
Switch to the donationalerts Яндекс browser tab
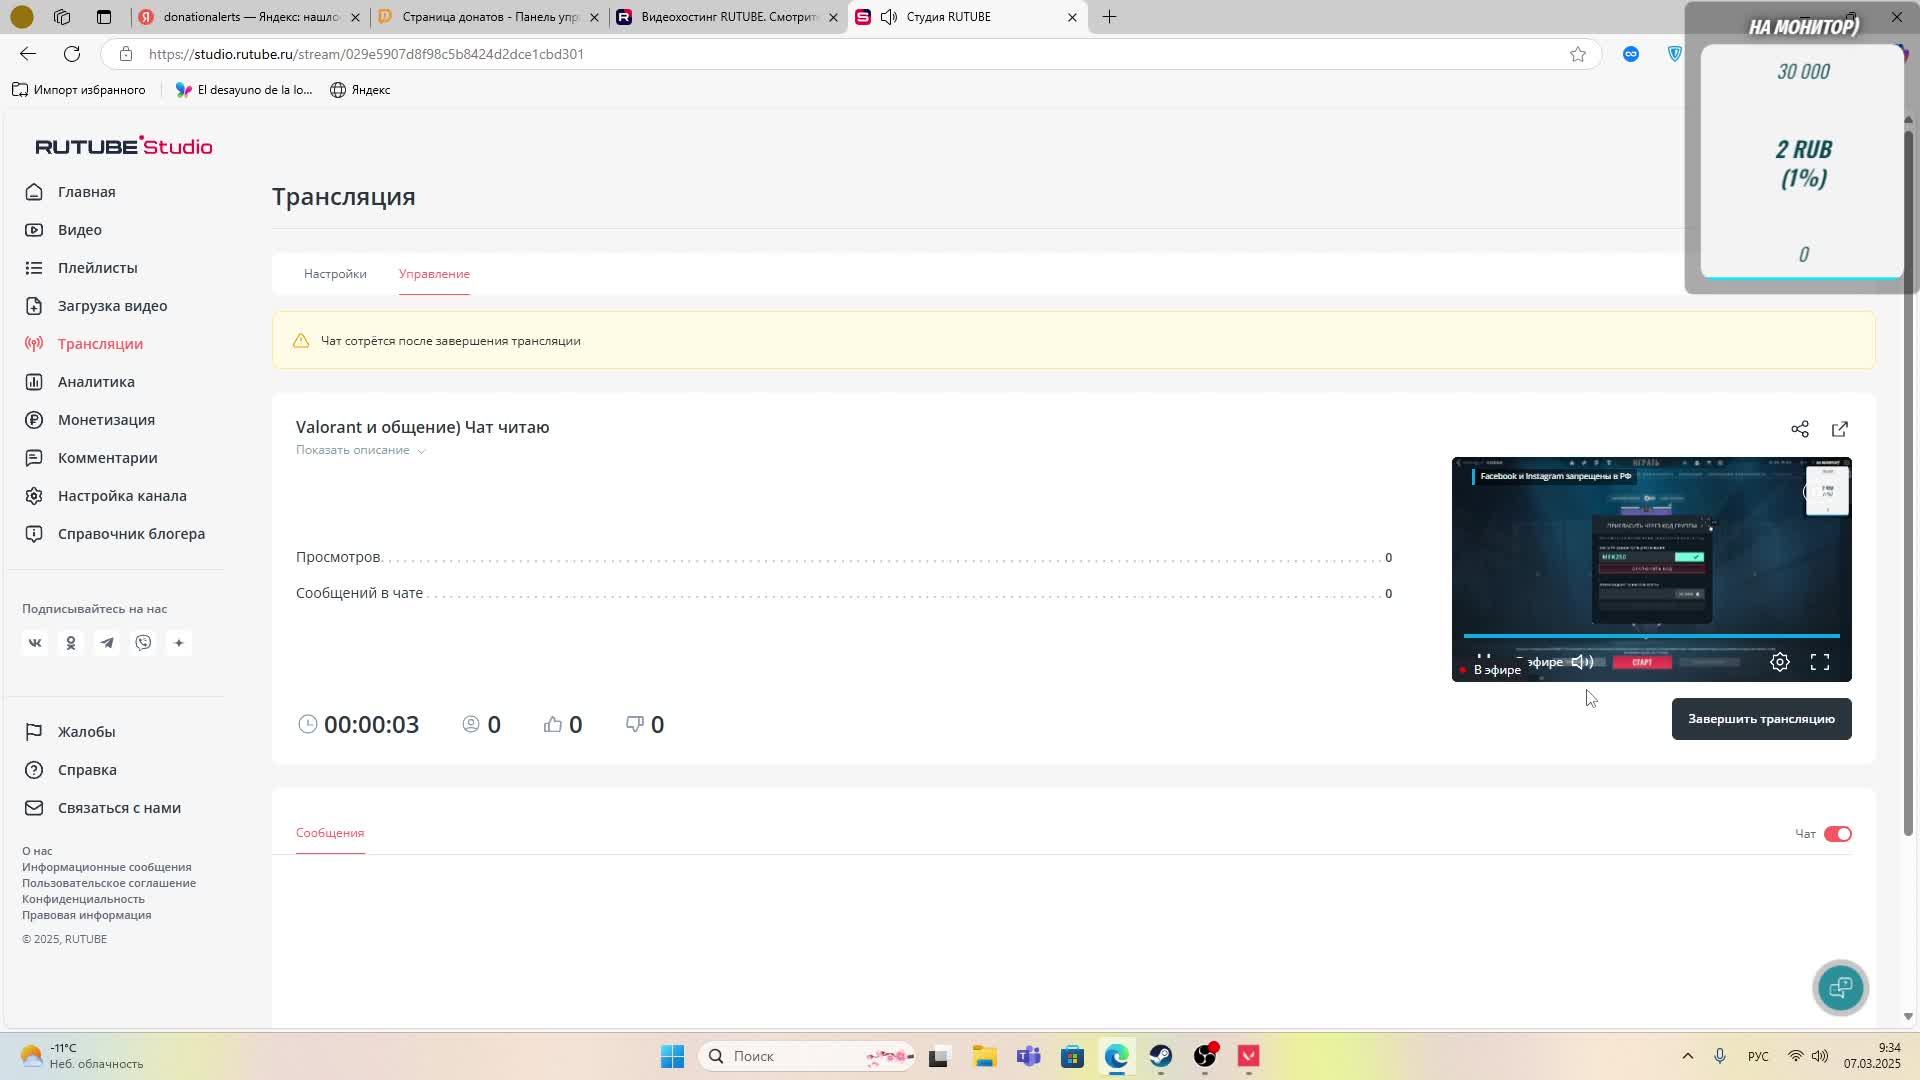pos(248,17)
